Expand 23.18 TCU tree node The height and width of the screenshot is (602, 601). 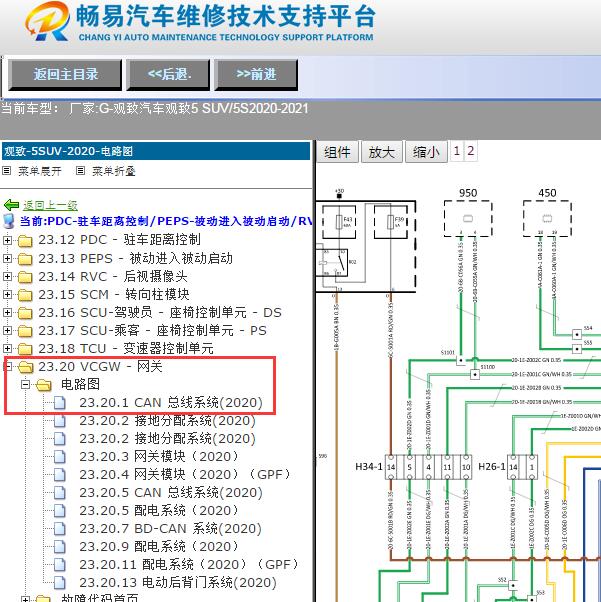[7, 349]
